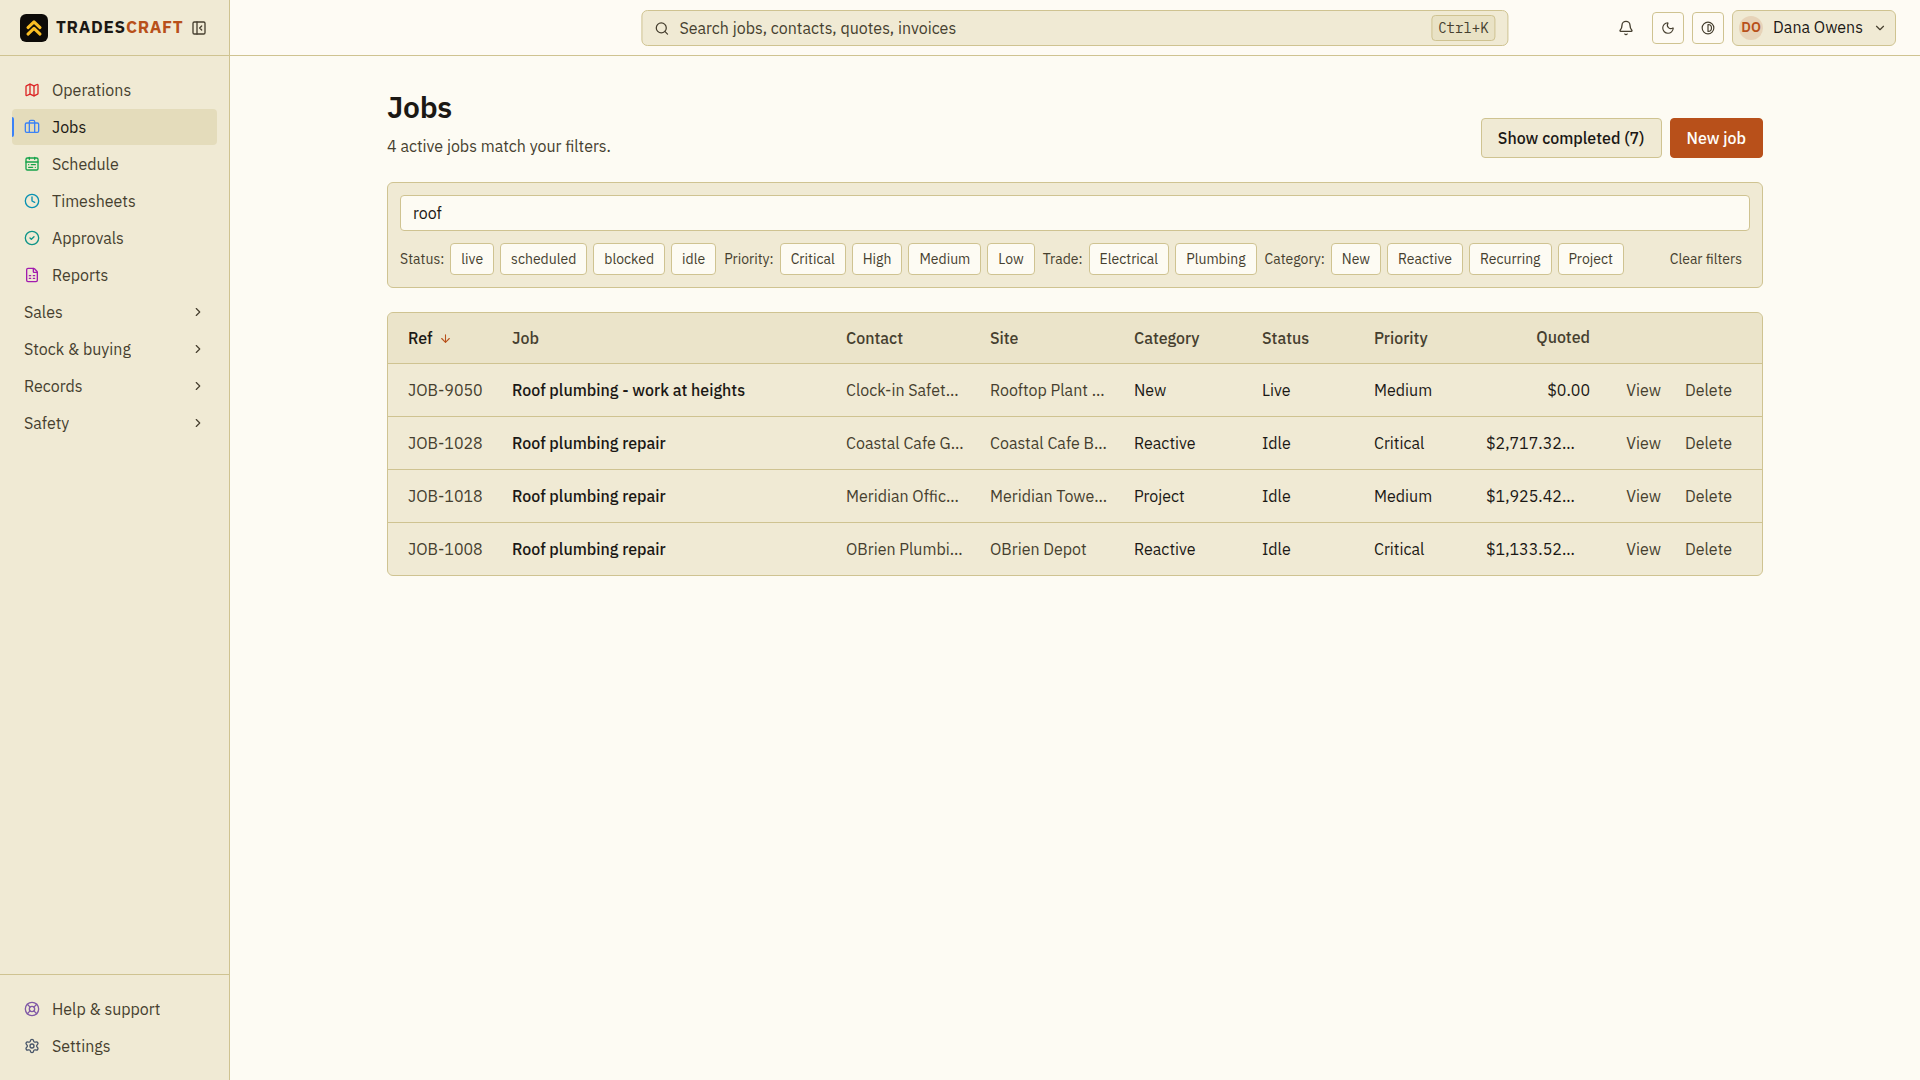Toggle the New category filter
This screenshot has height=1080, width=1920.
click(x=1356, y=259)
